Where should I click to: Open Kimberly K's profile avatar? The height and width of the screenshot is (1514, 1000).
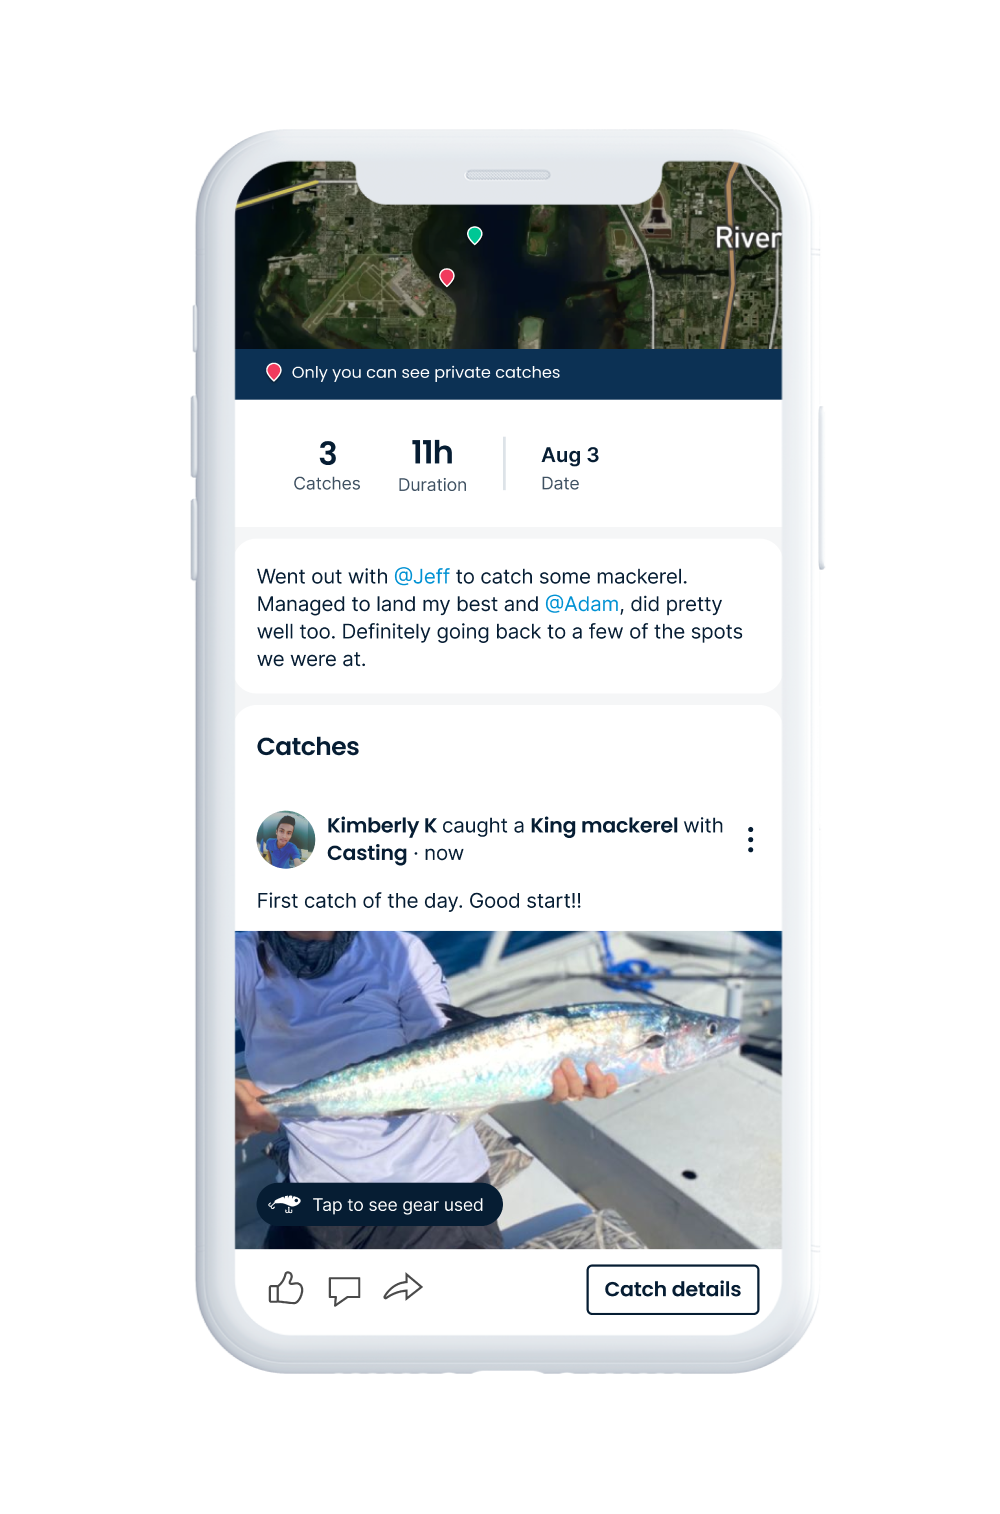click(x=286, y=839)
